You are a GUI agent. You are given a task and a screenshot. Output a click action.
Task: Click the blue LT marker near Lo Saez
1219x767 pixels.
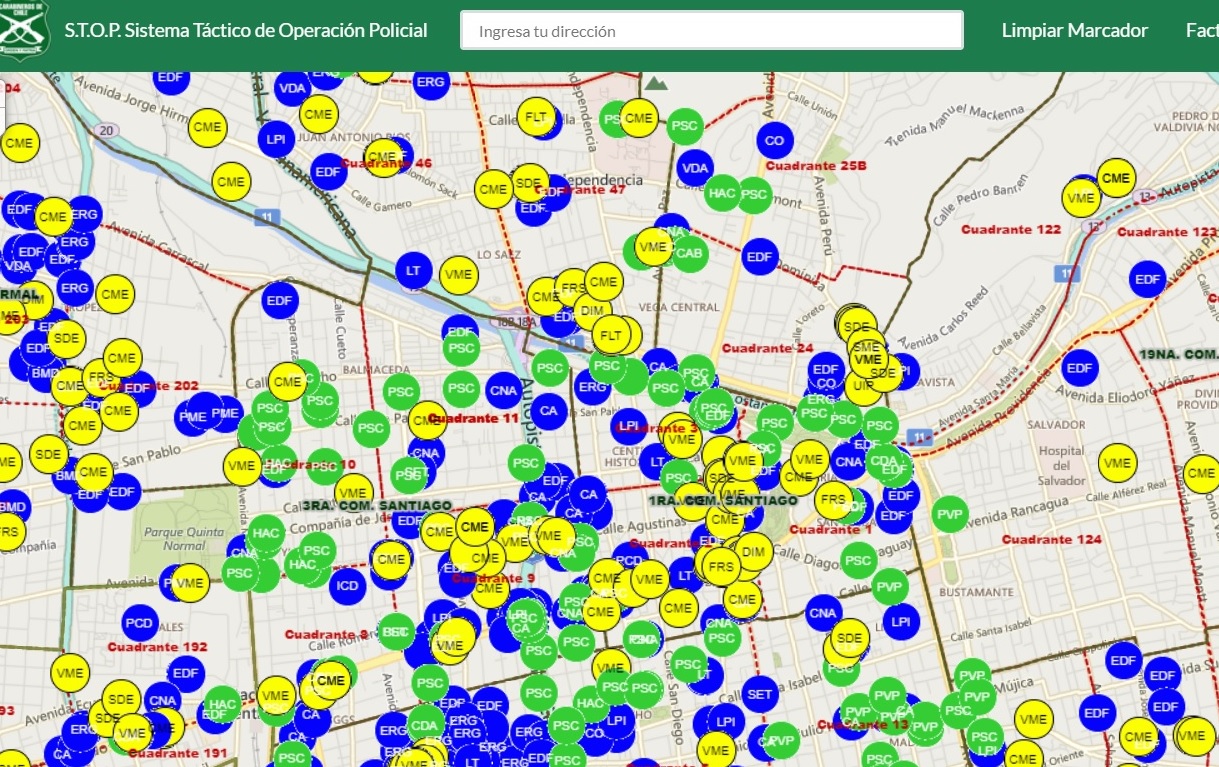coord(412,269)
